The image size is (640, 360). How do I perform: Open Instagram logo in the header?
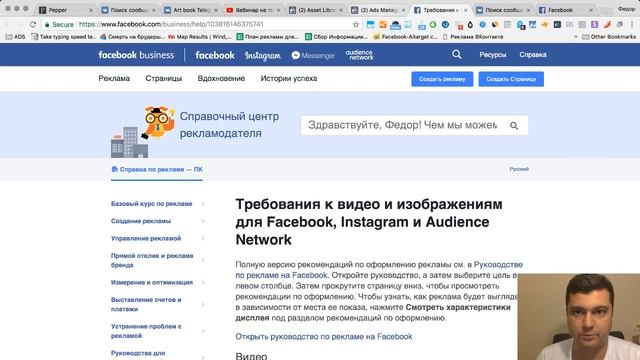coord(262,56)
